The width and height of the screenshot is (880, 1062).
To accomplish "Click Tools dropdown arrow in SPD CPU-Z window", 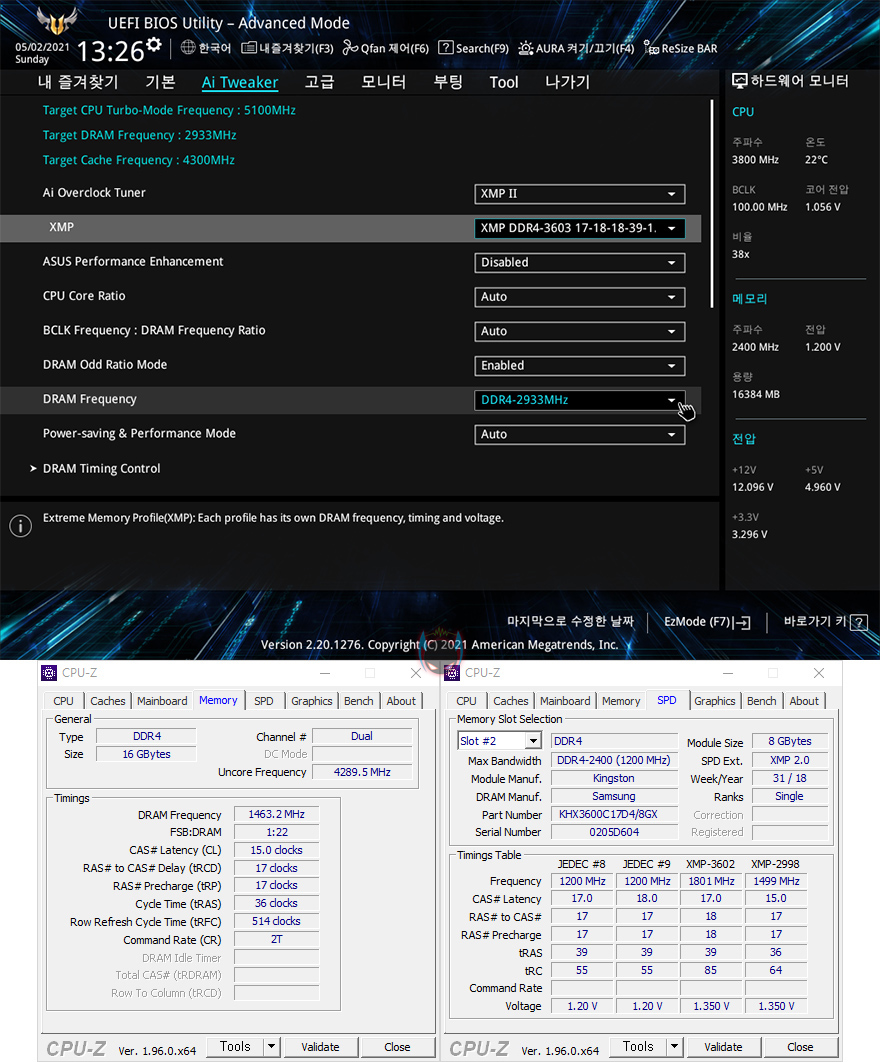I will click(674, 1046).
